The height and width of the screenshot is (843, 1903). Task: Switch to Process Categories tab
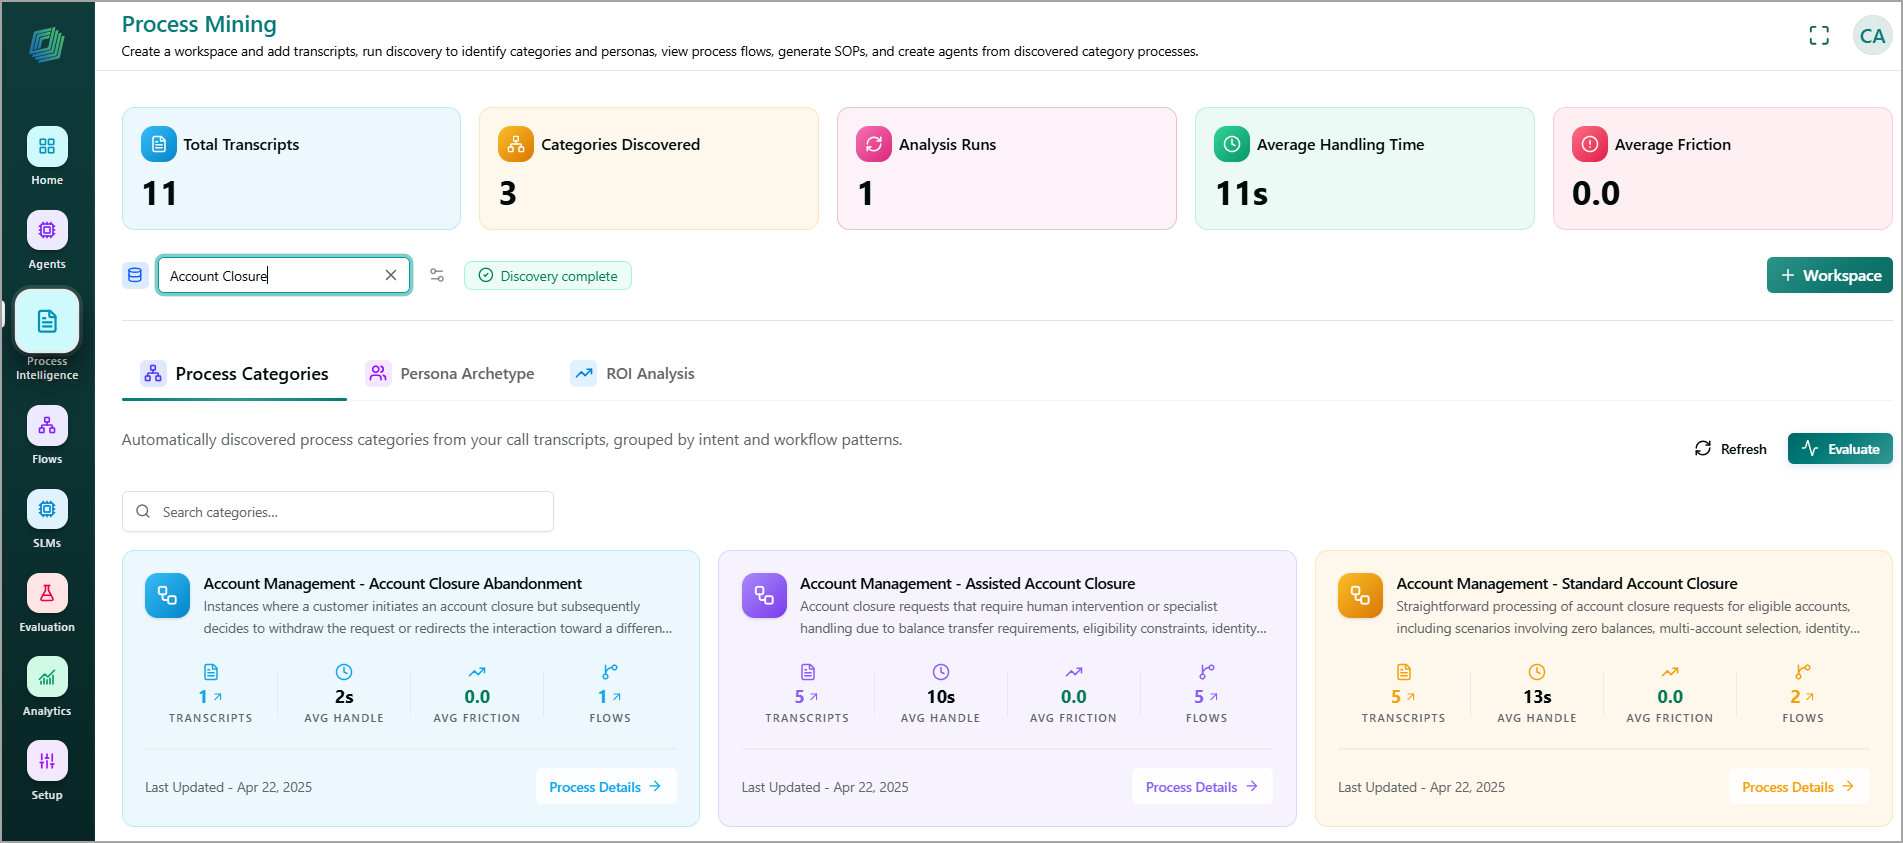tap(234, 374)
